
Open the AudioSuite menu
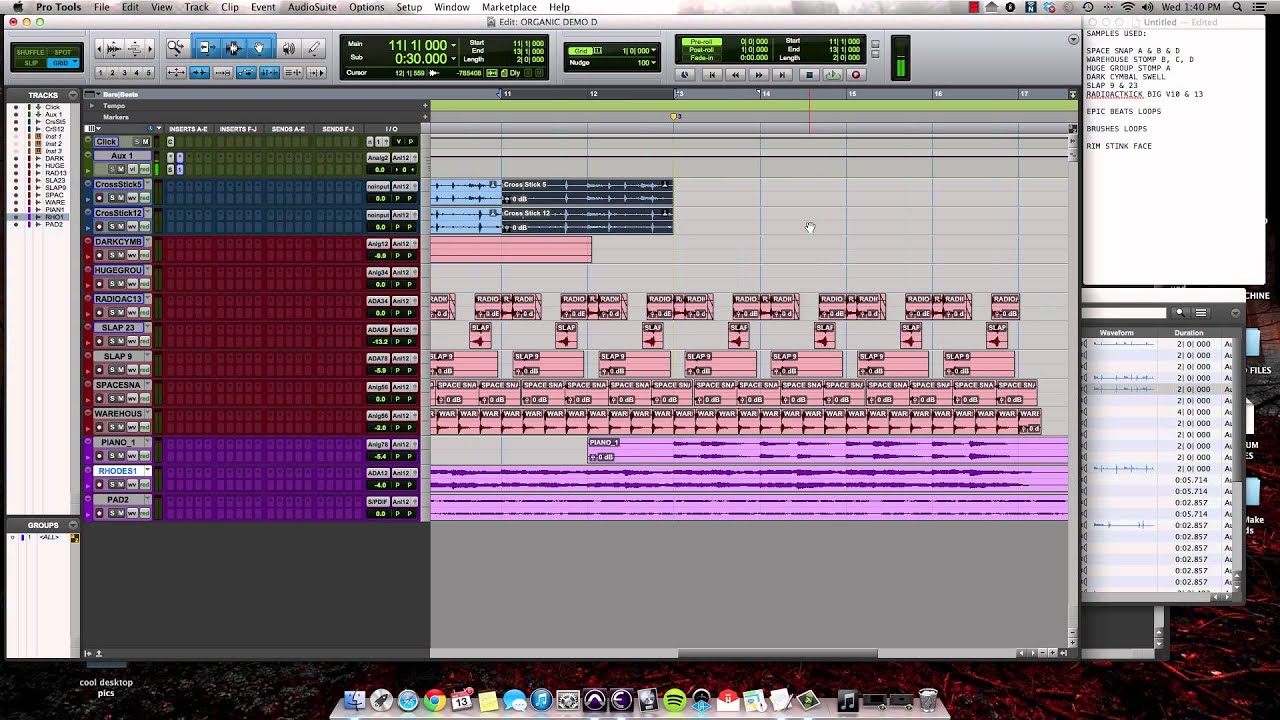click(x=312, y=7)
